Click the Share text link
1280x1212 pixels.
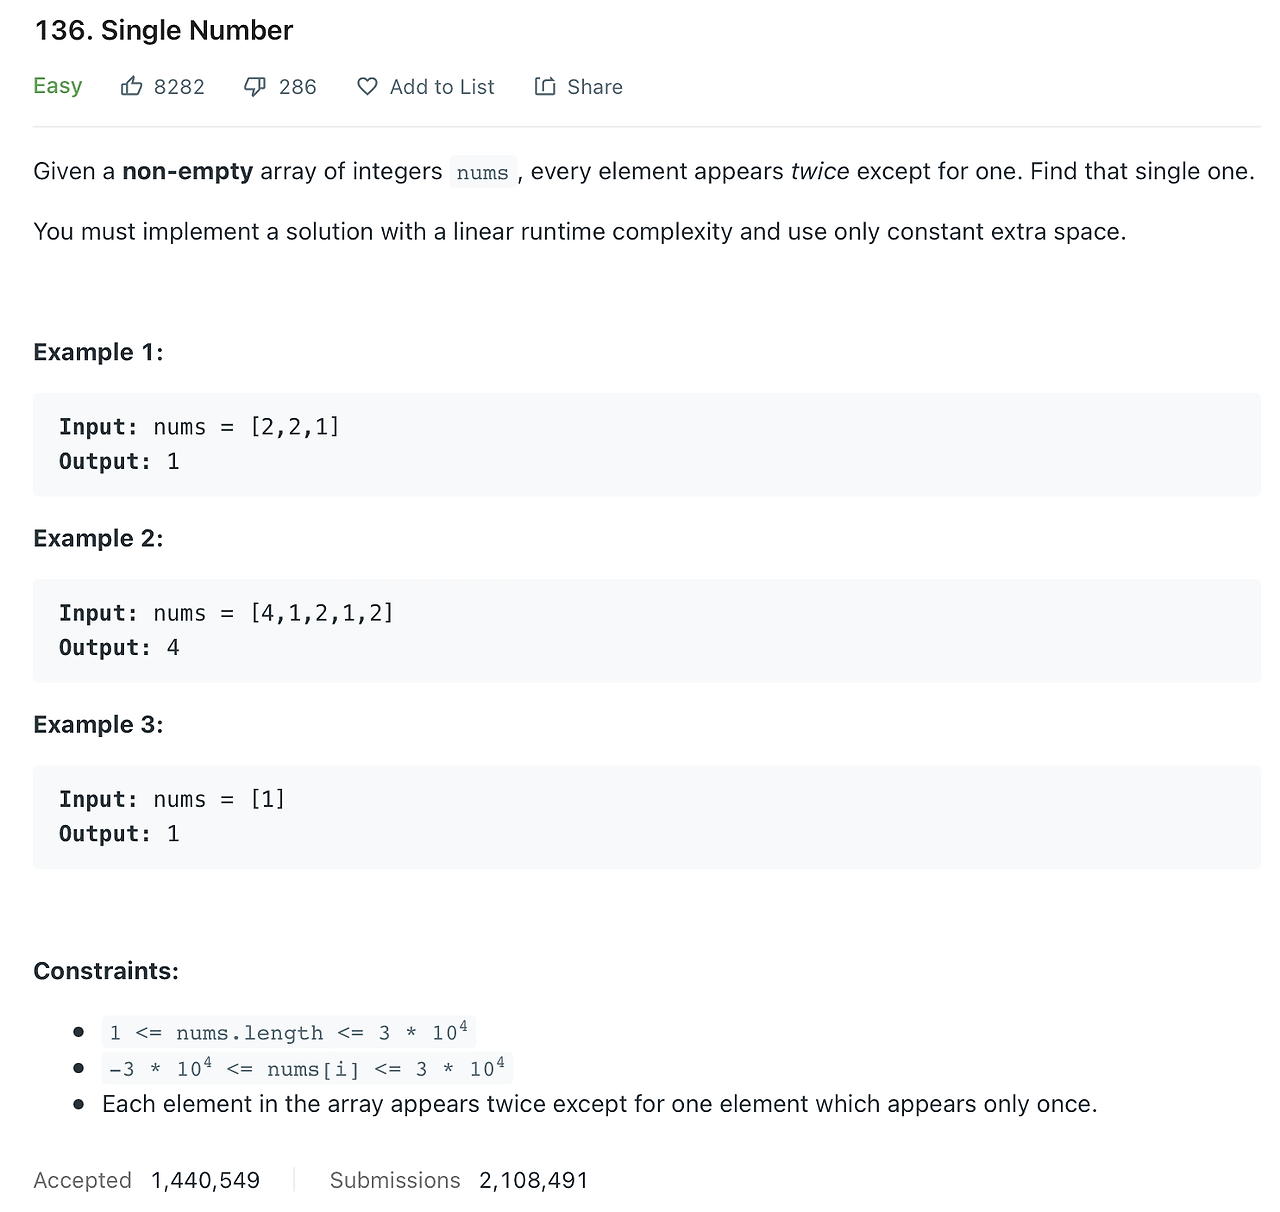(x=595, y=87)
